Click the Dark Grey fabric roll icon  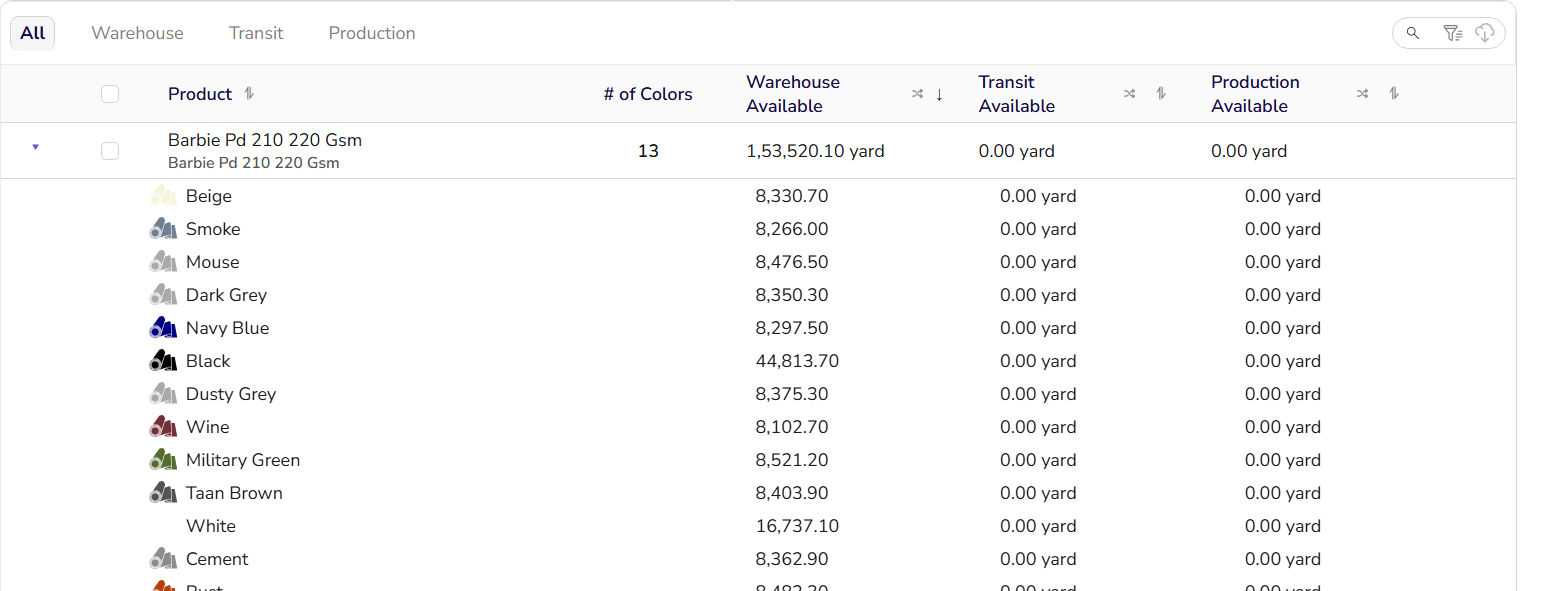[x=163, y=295]
